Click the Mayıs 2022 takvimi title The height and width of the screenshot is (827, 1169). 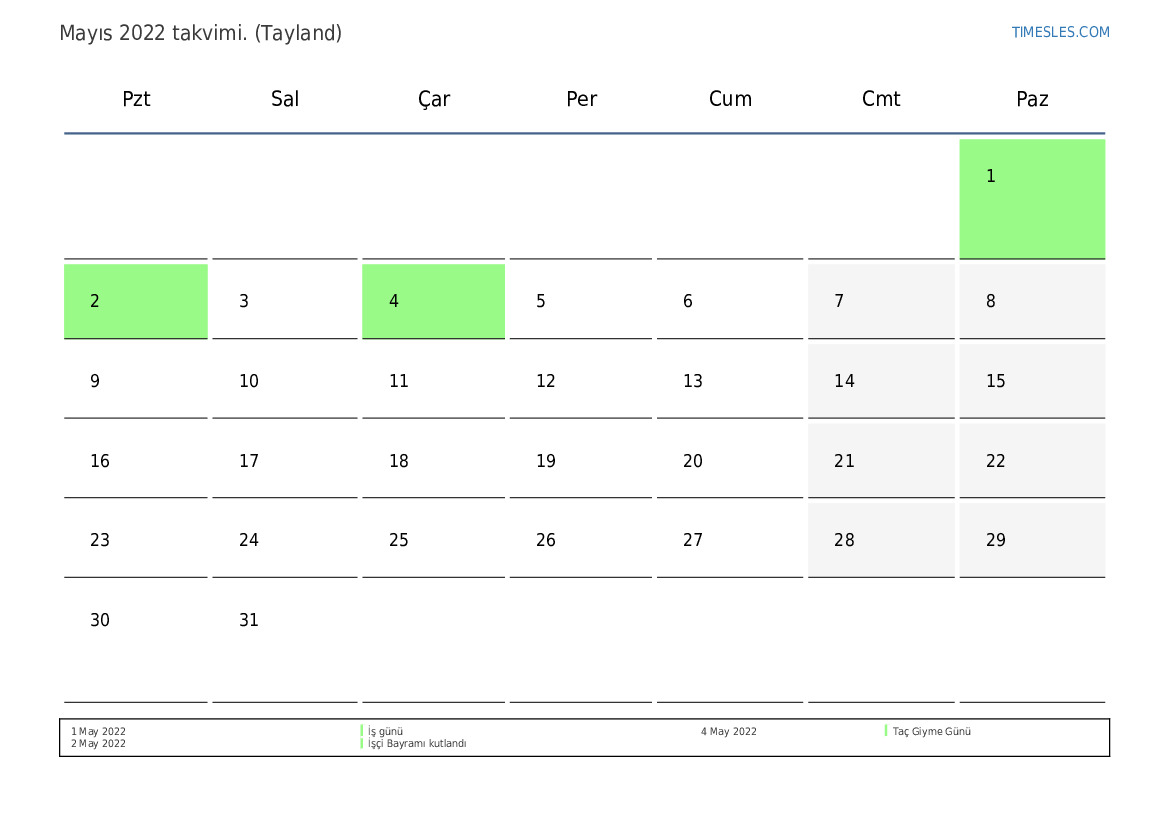coord(200,33)
